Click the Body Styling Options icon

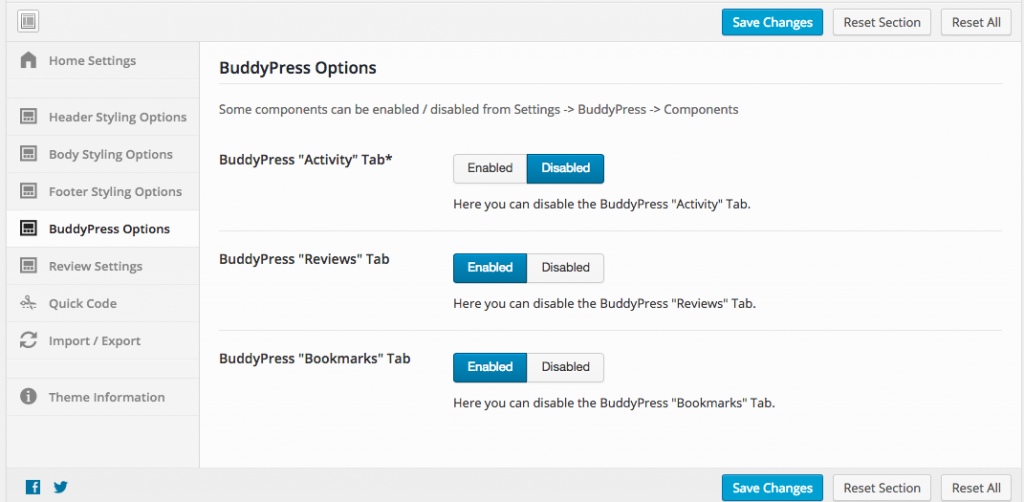pyautogui.click(x=28, y=154)
